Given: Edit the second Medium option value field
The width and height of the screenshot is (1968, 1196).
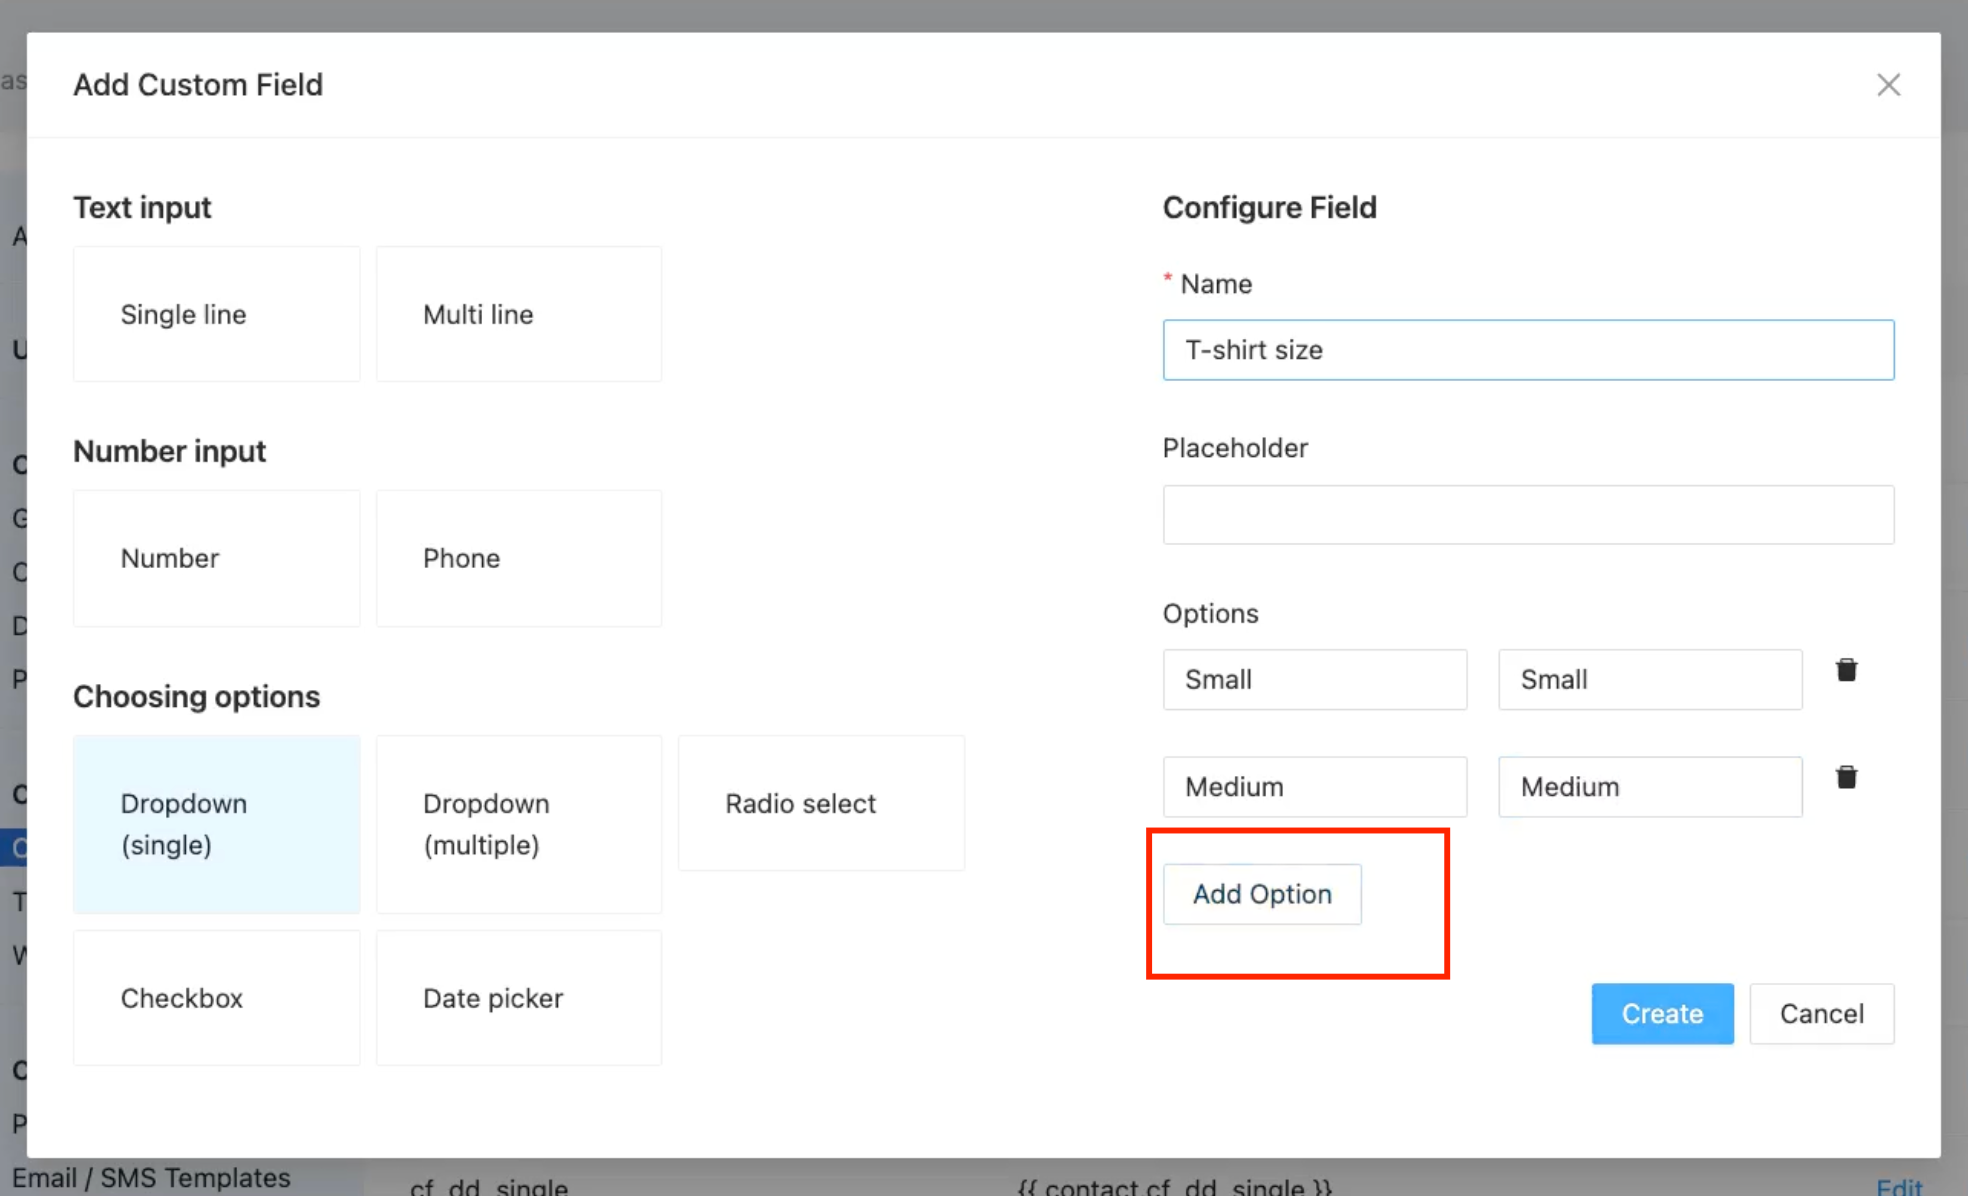Looking at the screenshot, I should [1649, 787].
